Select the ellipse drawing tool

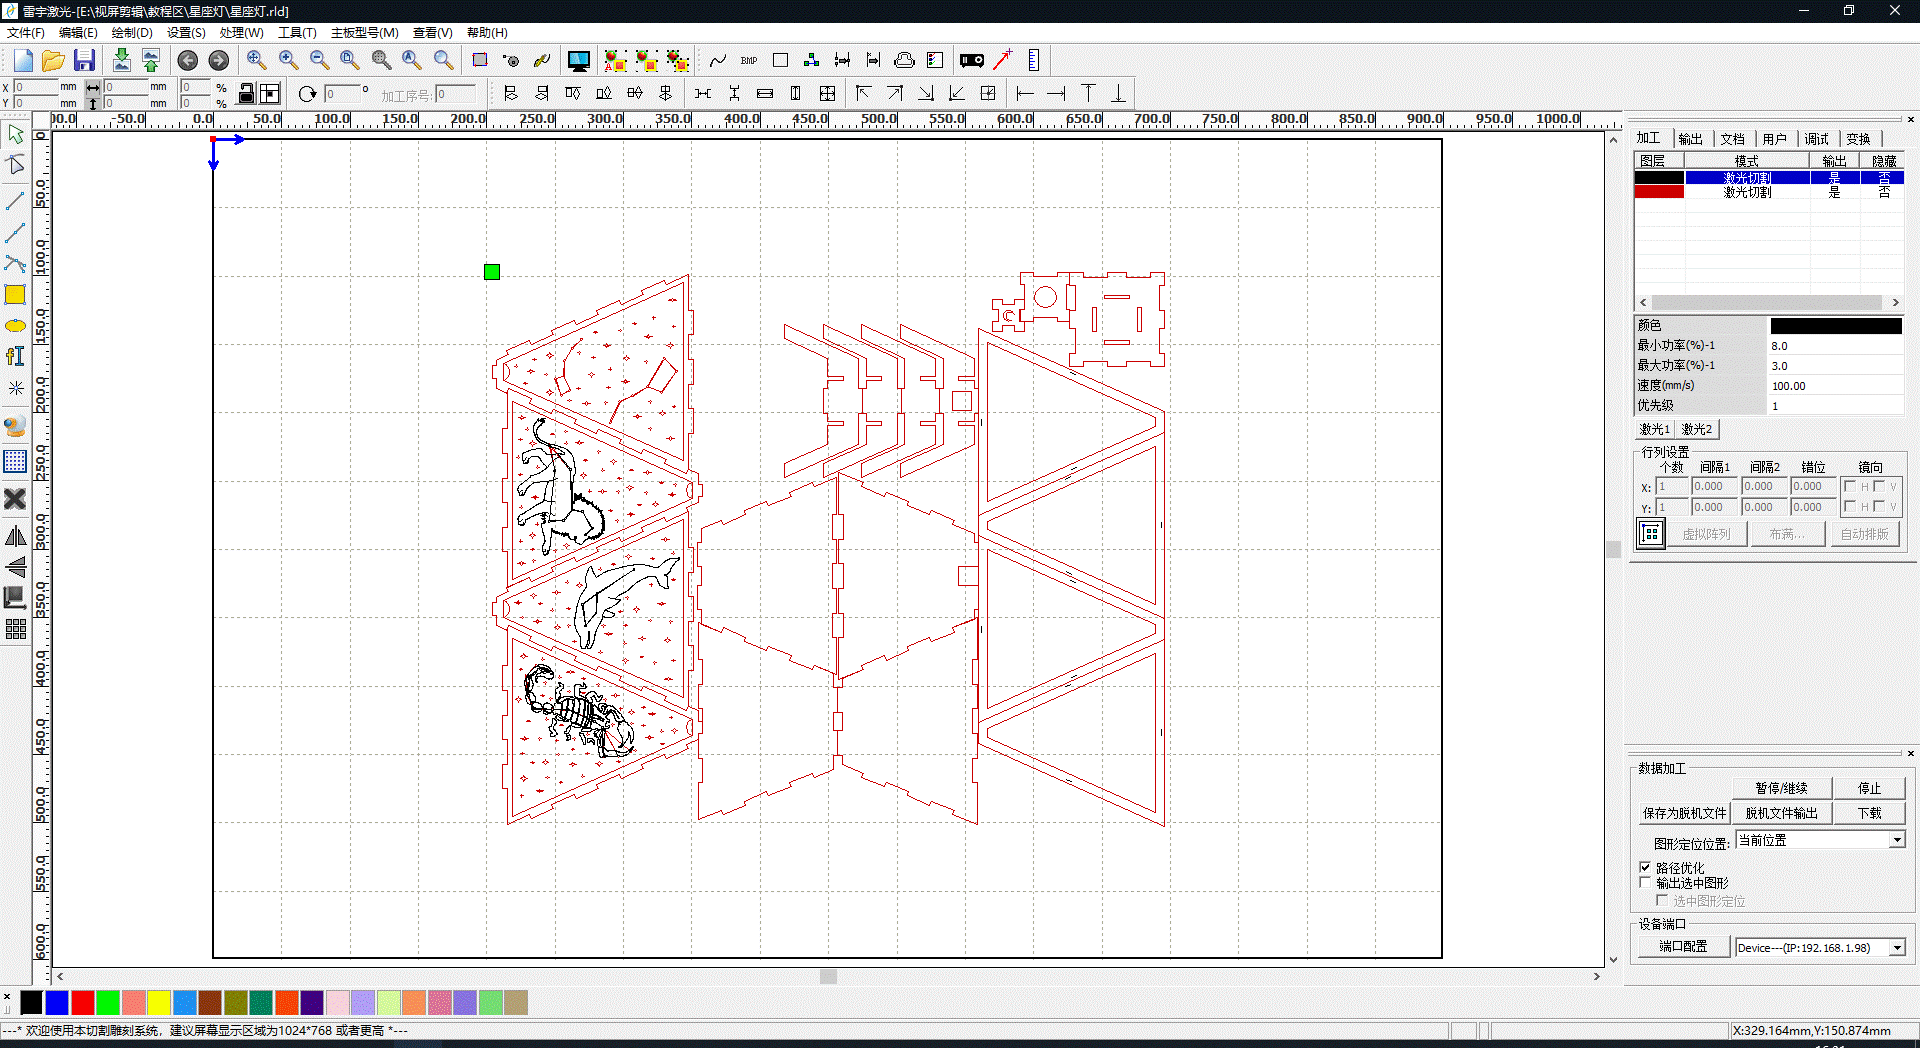(16, 326)
